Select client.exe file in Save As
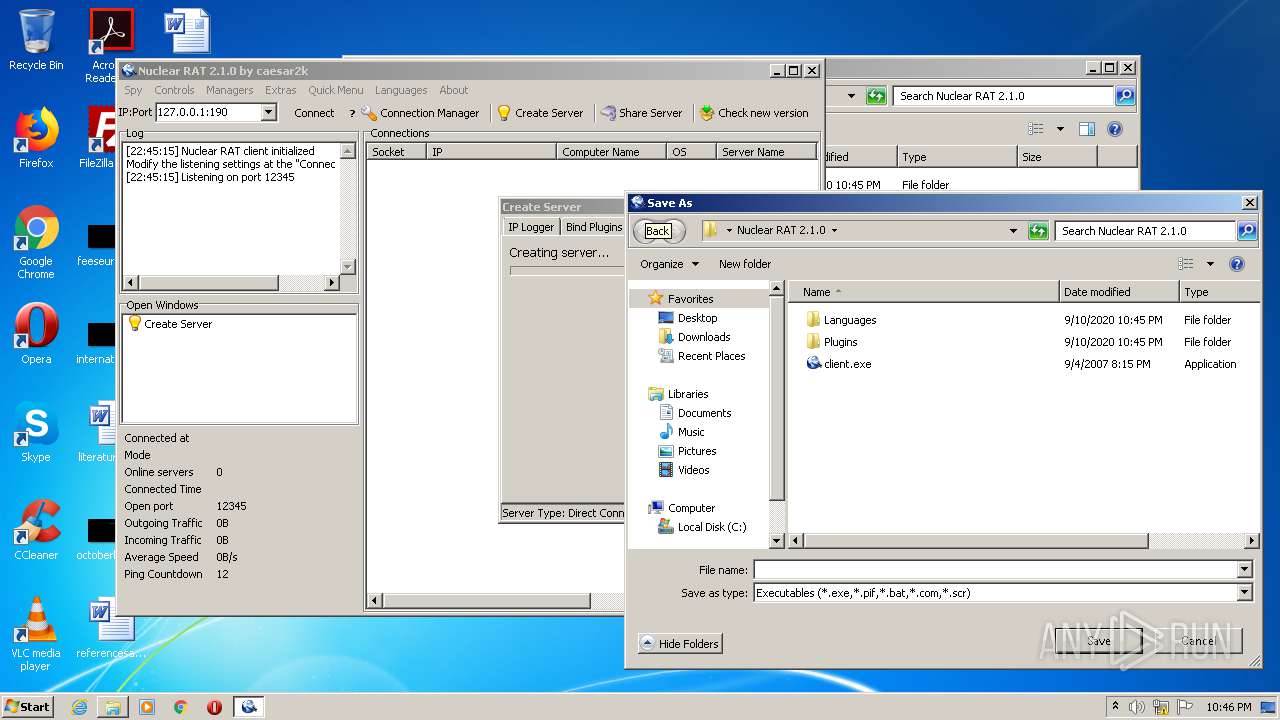This screenshot has height=720, width=1280. click(x=839, y=364)
